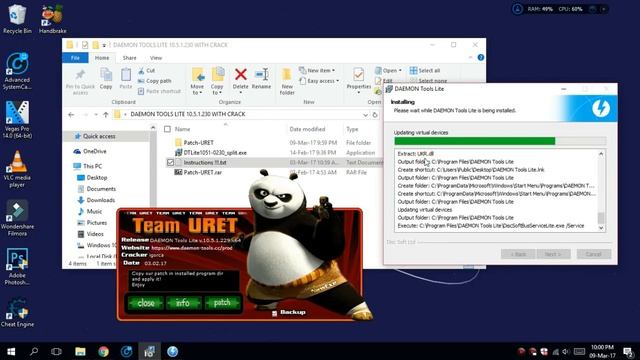
Task: Tick the Backup checkbox in Team URET patcher
Action: (274, 313)
